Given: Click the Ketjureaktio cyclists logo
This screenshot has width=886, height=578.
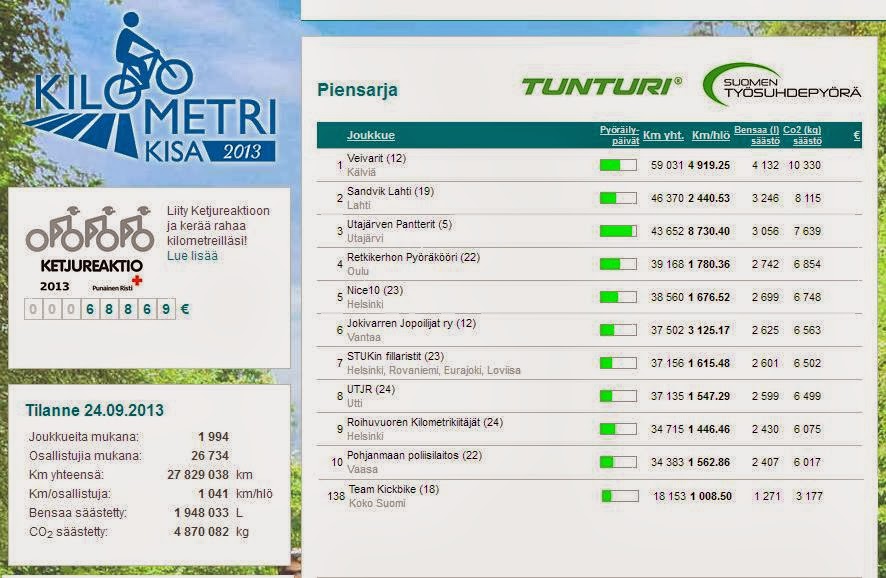Looking at the screenshot, I should (x=90, y=229).
